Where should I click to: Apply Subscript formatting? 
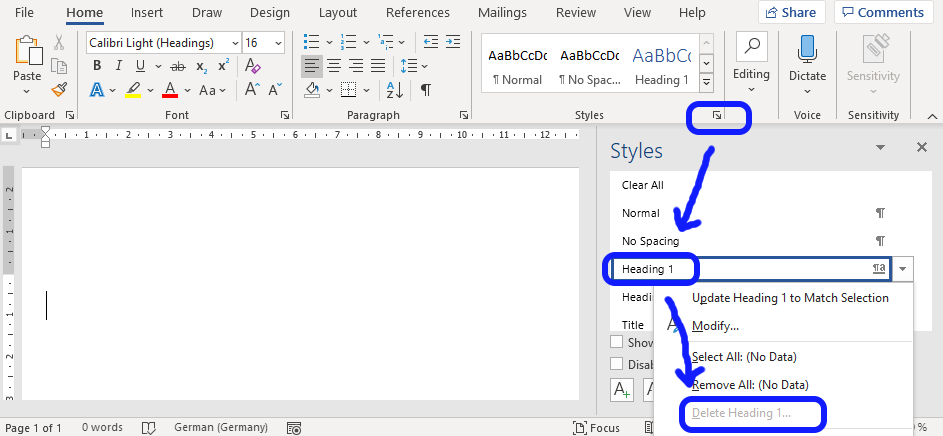point(202,66)
